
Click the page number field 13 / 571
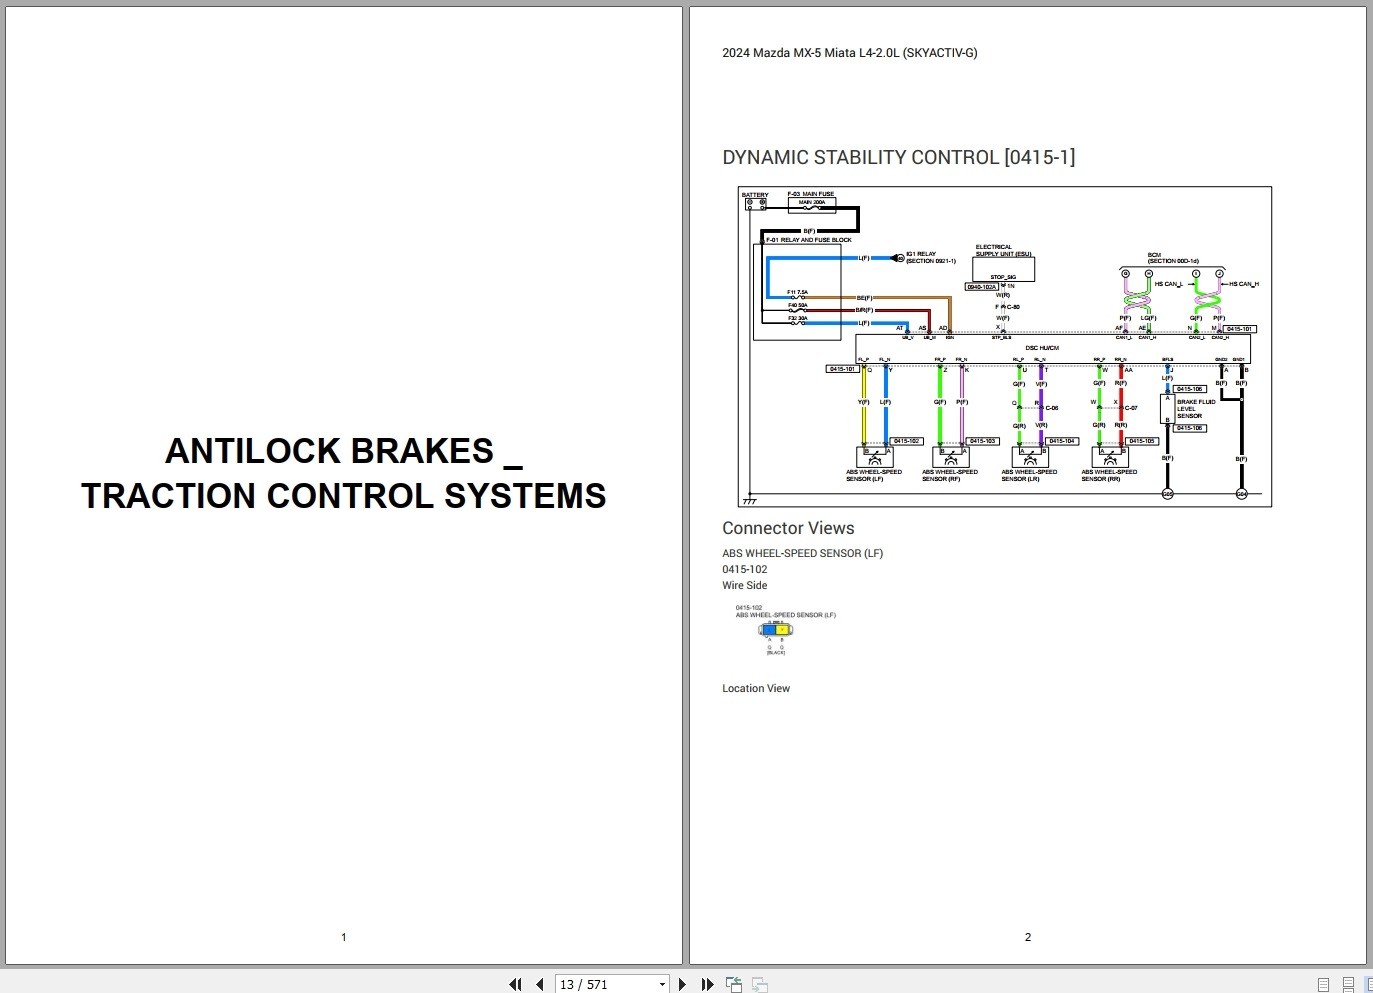click(606, 985)
